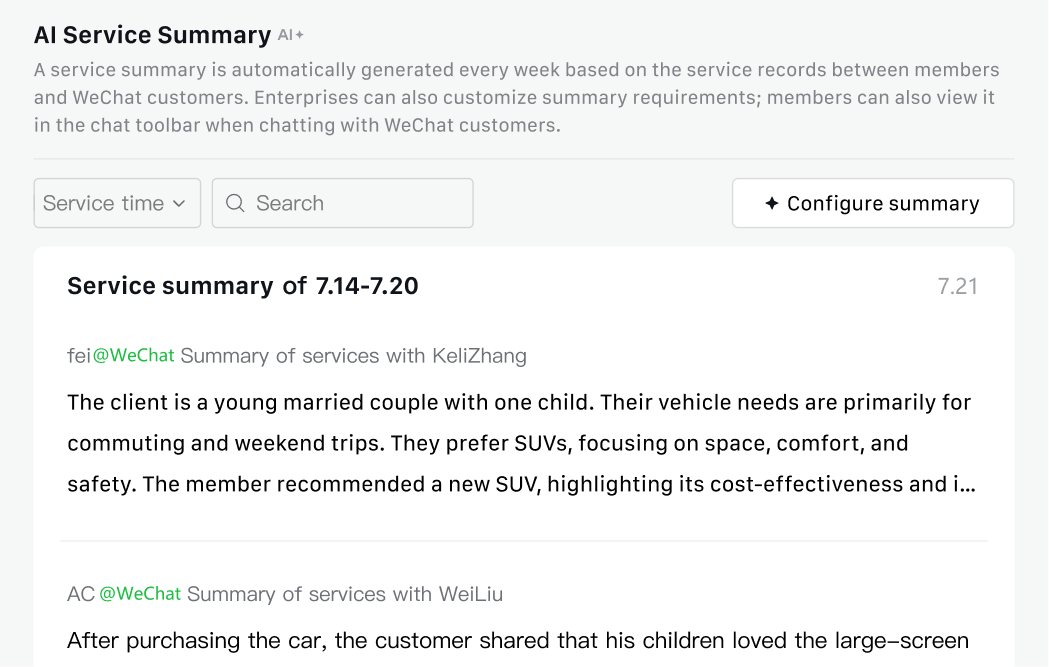
Task: Open the young married couple summary text
Action: (x=519, y=443)
